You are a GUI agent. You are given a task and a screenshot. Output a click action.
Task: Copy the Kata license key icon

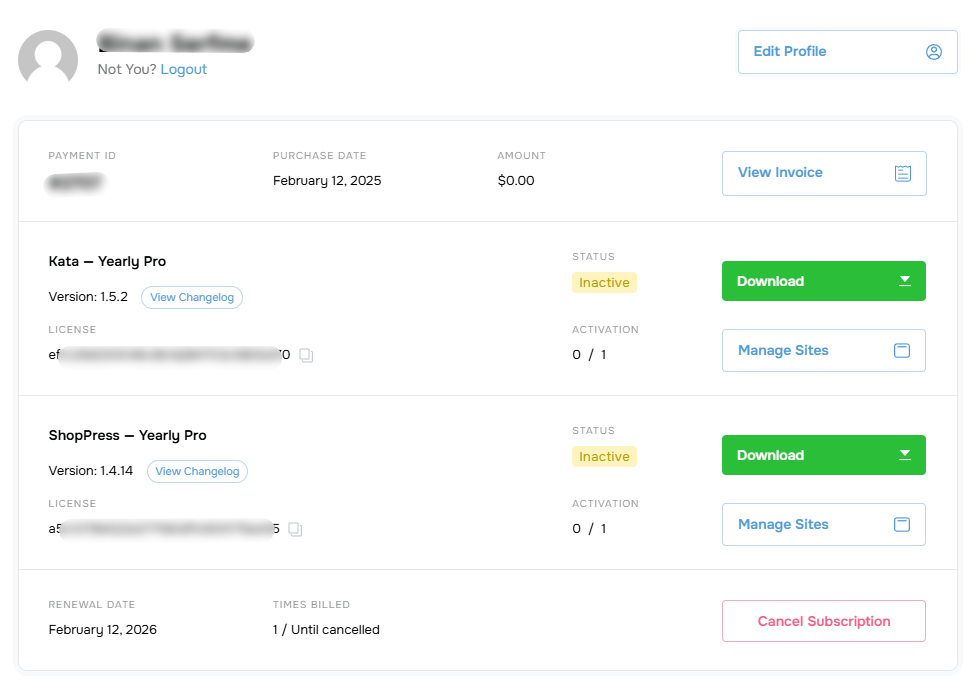click(x=306, y=355)
